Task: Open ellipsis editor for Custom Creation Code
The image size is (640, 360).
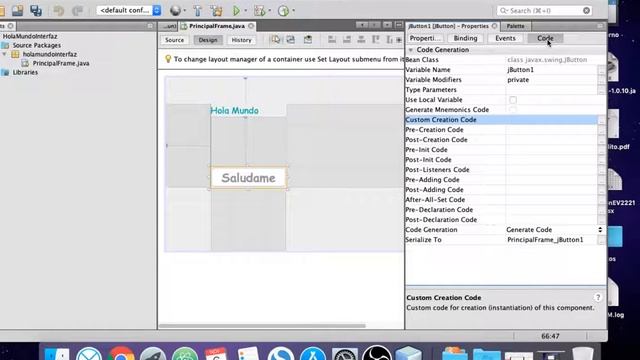Action: [x=601, y=120]
